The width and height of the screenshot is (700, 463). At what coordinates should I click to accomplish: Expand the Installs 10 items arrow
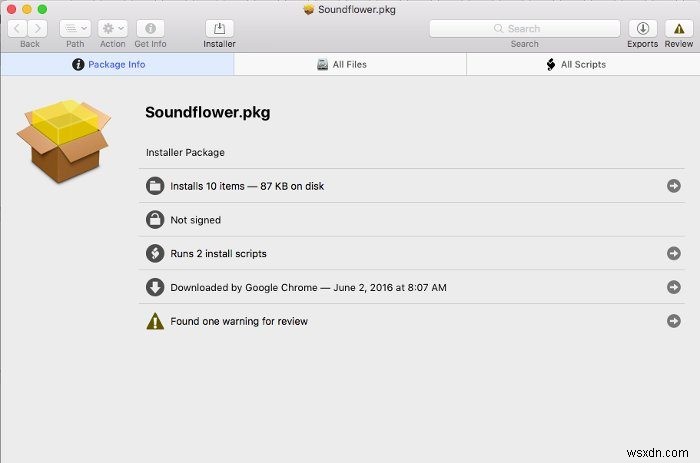674,186
